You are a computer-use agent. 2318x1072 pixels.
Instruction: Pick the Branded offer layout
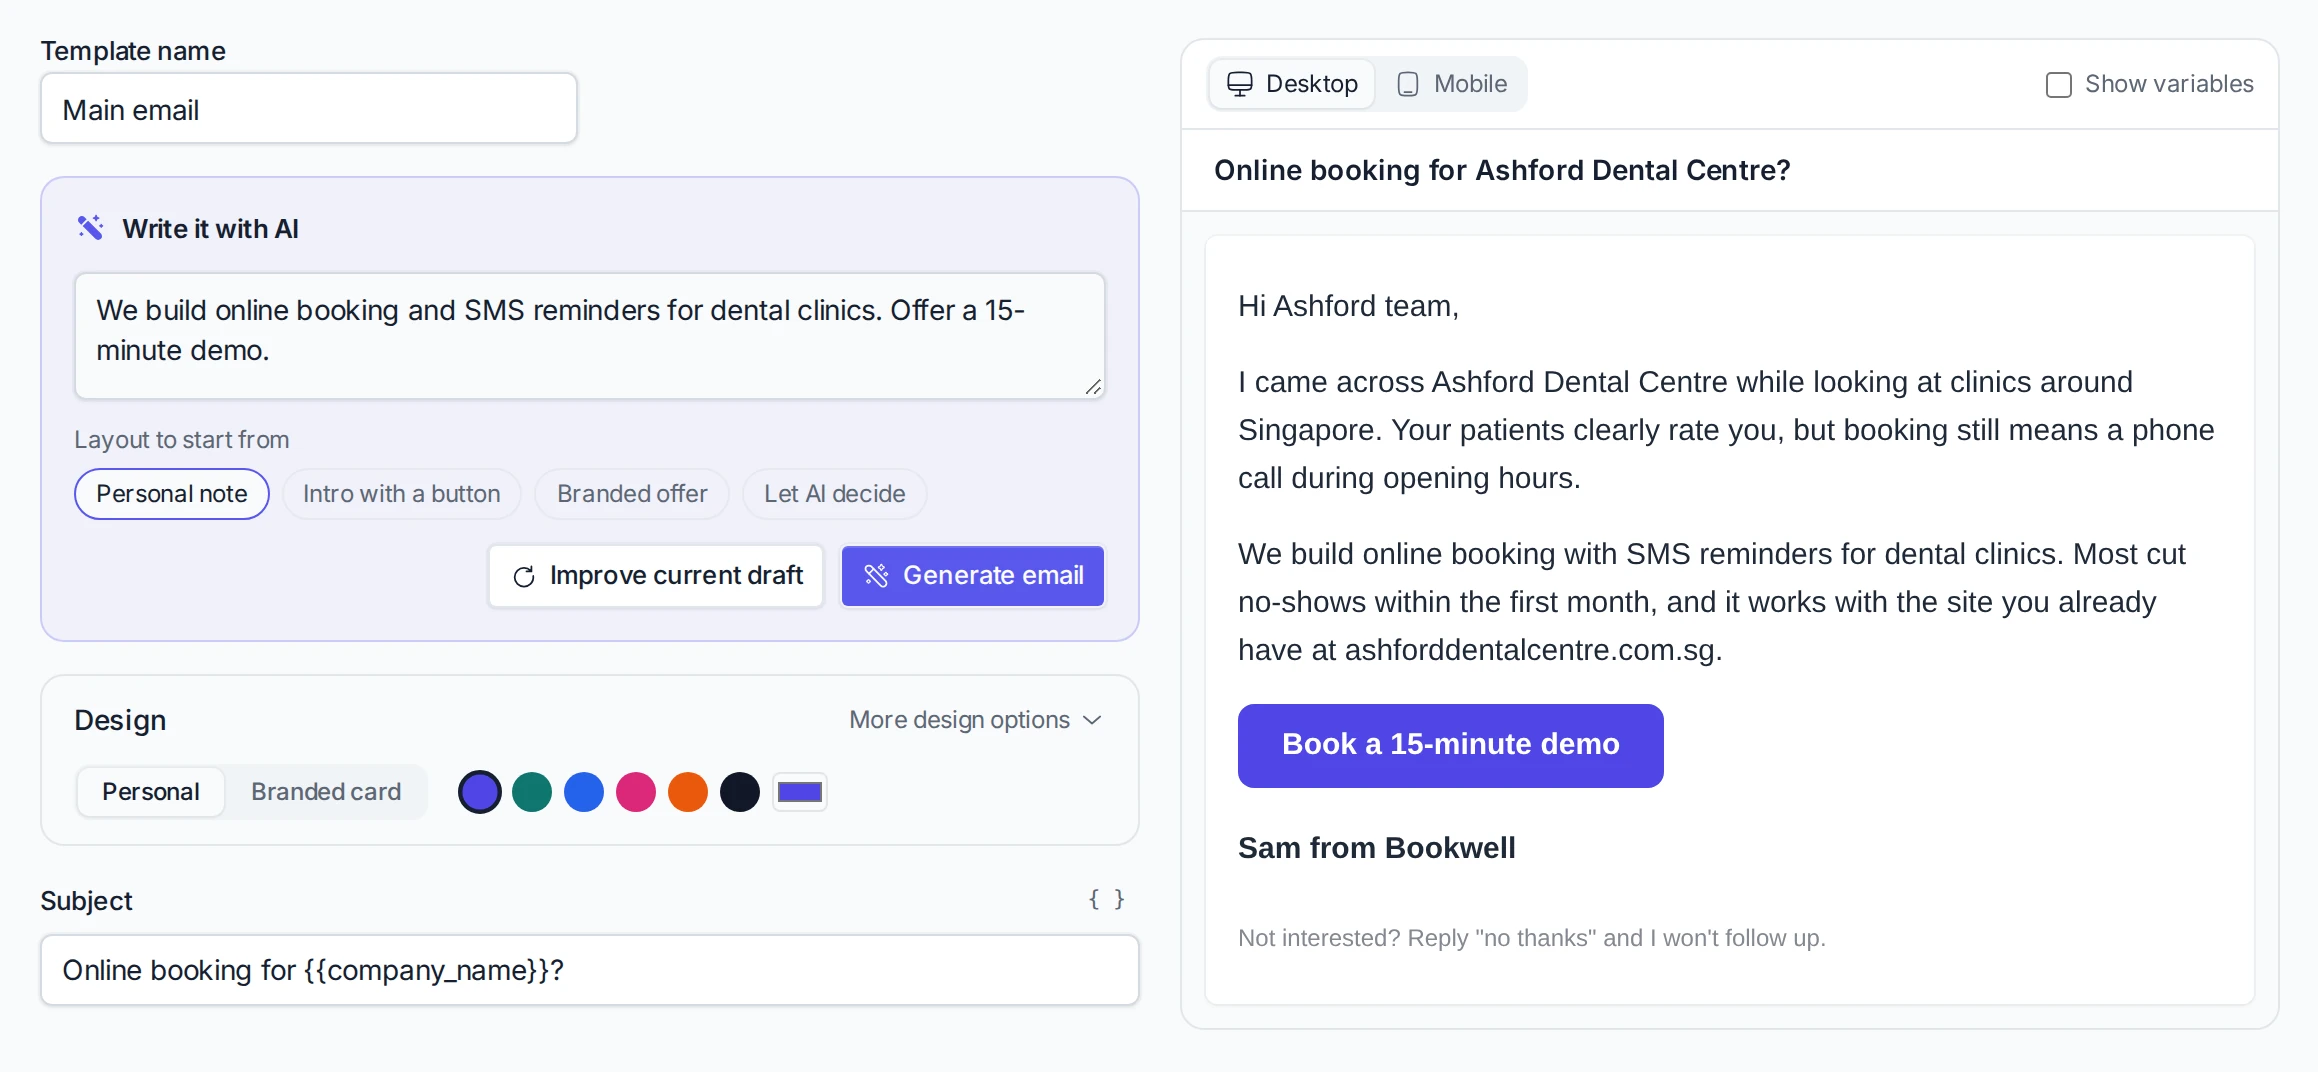tap(632, 494)
